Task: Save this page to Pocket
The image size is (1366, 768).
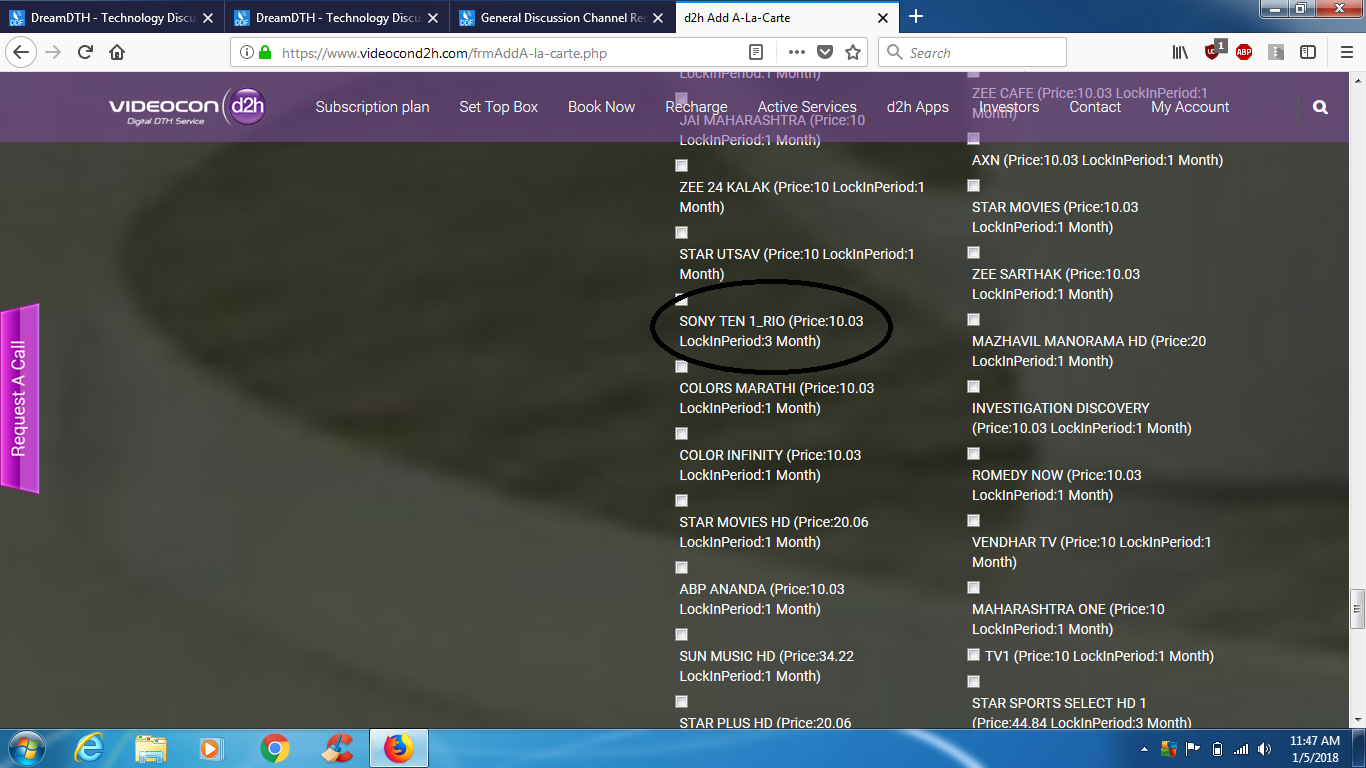Action: pos(825,52)
